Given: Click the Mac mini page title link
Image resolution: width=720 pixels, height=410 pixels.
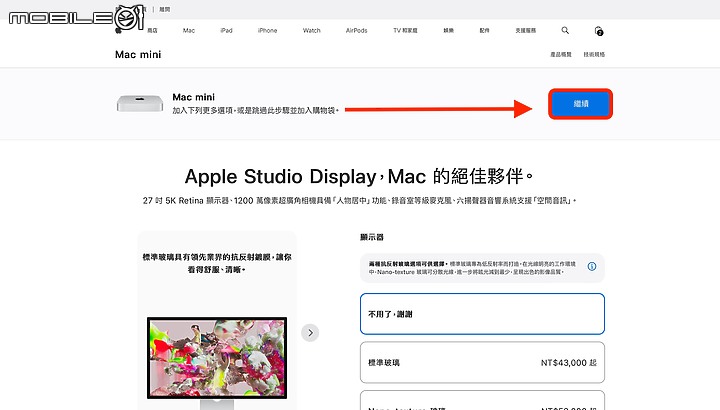Looking at the screenshot, I should pyautogui.click(x=138, y=54).
